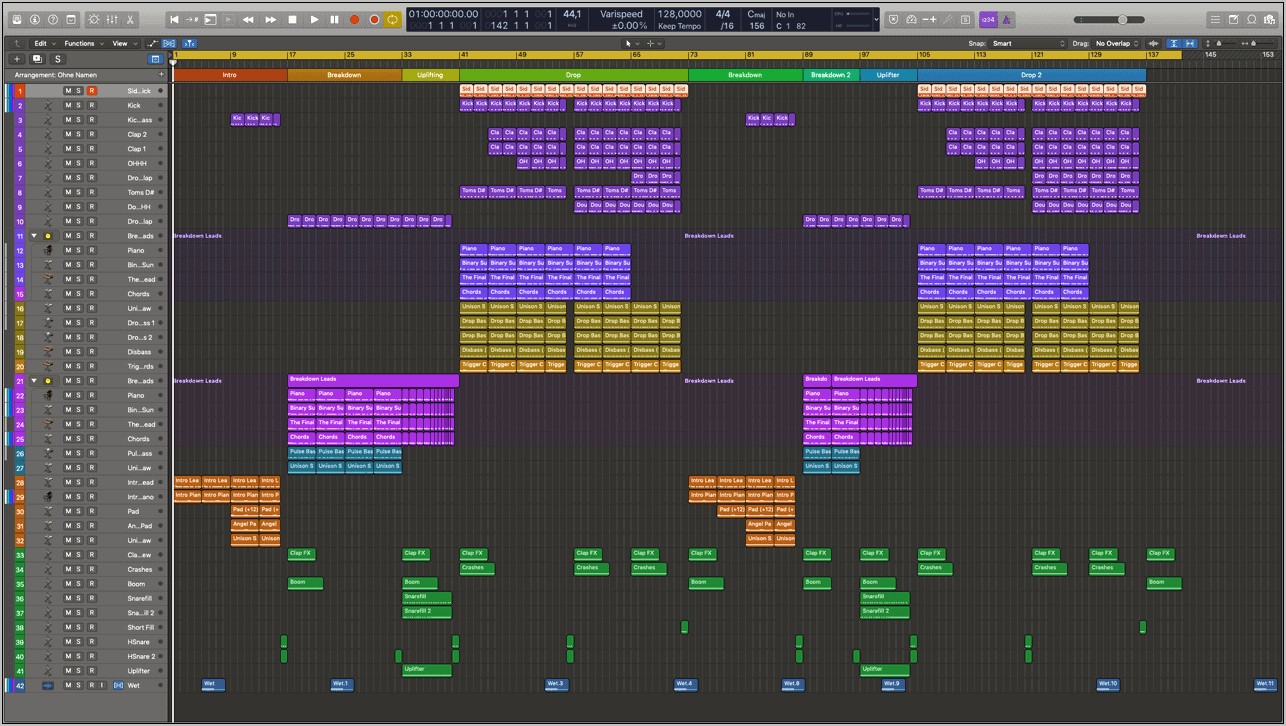Image resolution: width=1286 pixels, height=726 pixels.
Task: Open the List Editors icon
Action: click(x=1215, y=19)
